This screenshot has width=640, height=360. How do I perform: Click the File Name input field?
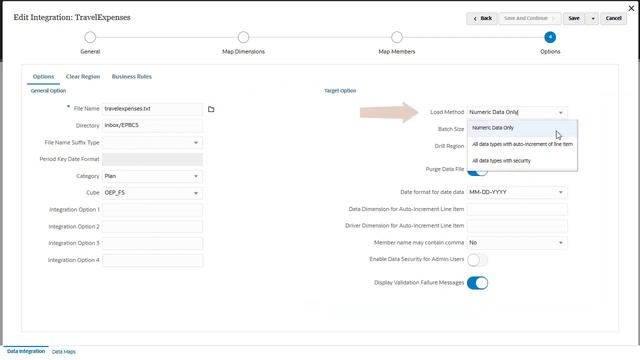[152, 109]
